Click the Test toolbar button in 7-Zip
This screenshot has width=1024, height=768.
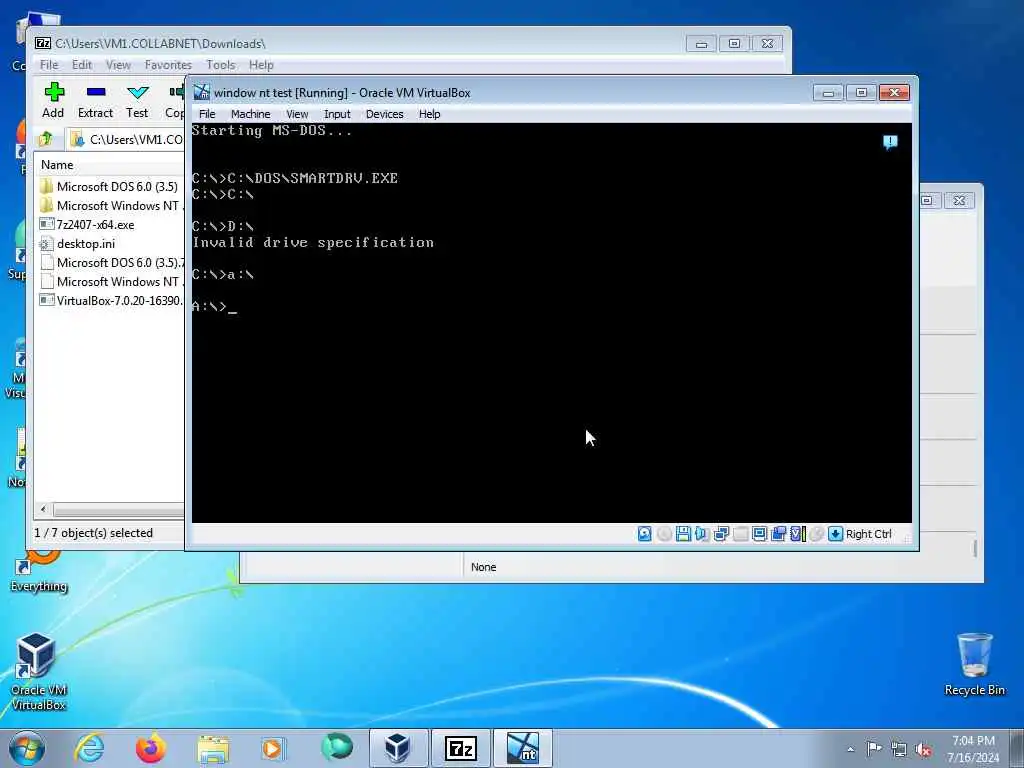pos(137,100)
